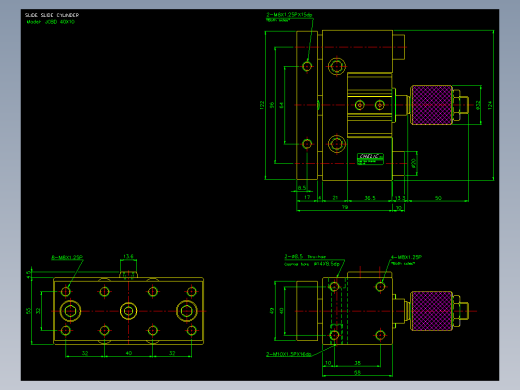Select the magenta knurled knob in the top view
Image resolution: width=520 pixels, height=390 pixels.
point(431,105)
